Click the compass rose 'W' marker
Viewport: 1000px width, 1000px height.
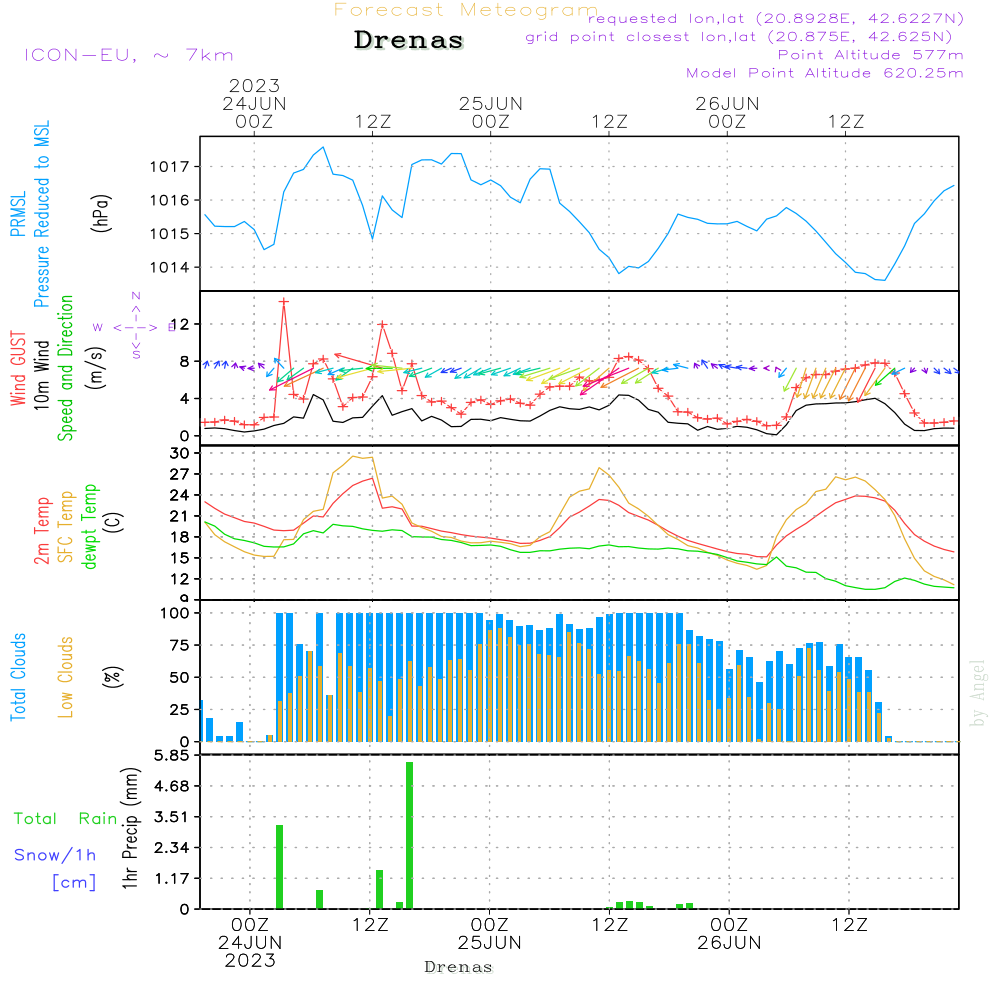[98, 328]
